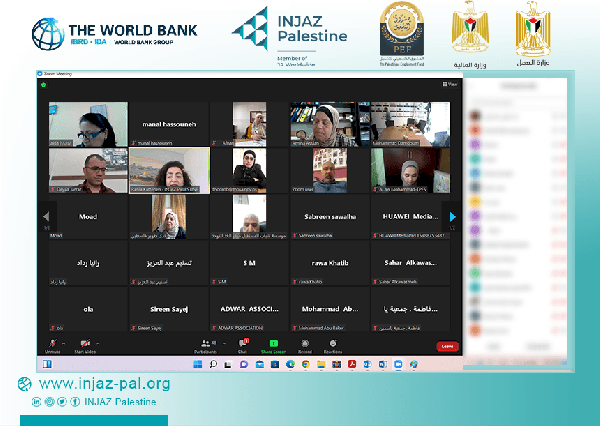
Task: Select the rawa Khatib participant tile
Action: click(330, 263)
